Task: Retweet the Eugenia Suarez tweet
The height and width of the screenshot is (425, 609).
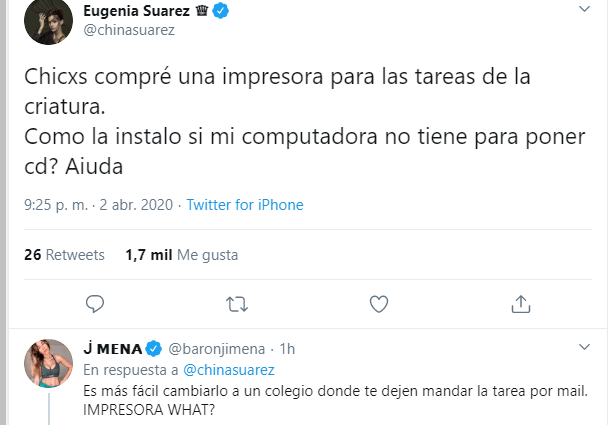Action: [237, 302]
